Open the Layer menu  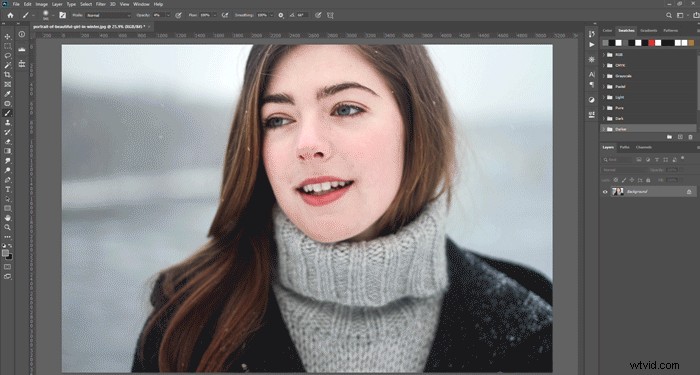57,4
